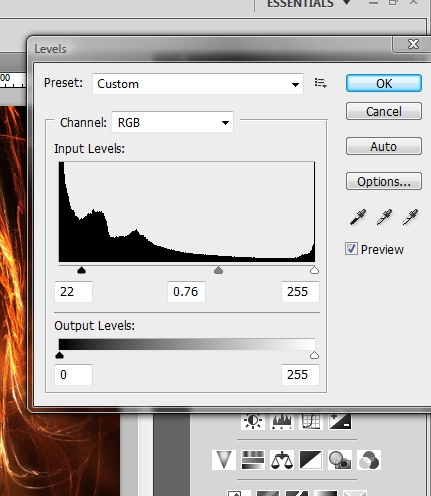Toggle the Preview checkbox

coord(351,249)
